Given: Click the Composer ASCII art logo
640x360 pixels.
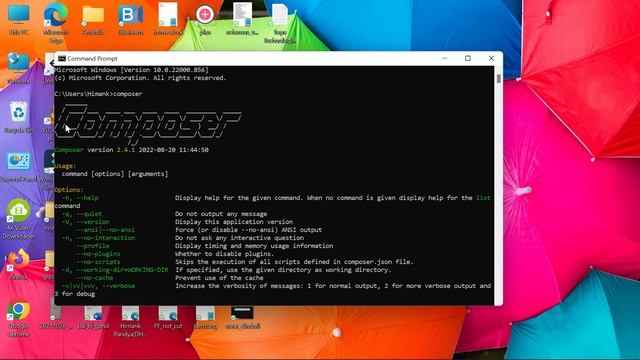Looking at the screenshot, I should tap(148, 124).
